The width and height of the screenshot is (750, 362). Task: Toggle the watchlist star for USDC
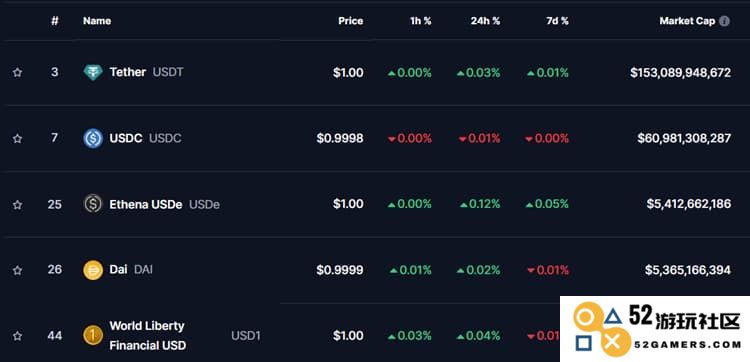18,138
